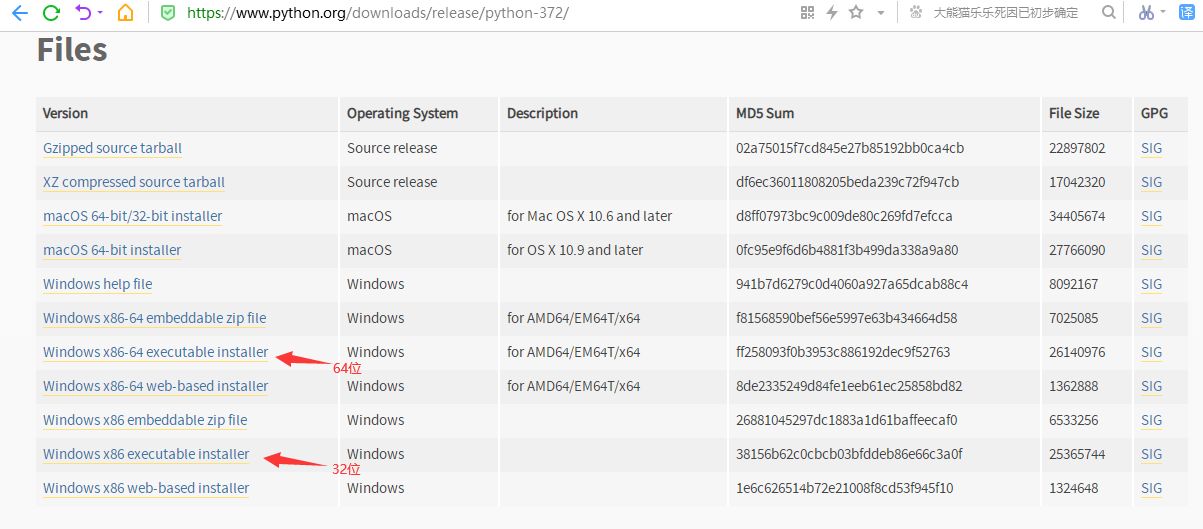This screenshot has height=529, width=1203.
Task: Open the dropdown arrow beside the bookmark star
Action: click(x=880, y=13)
